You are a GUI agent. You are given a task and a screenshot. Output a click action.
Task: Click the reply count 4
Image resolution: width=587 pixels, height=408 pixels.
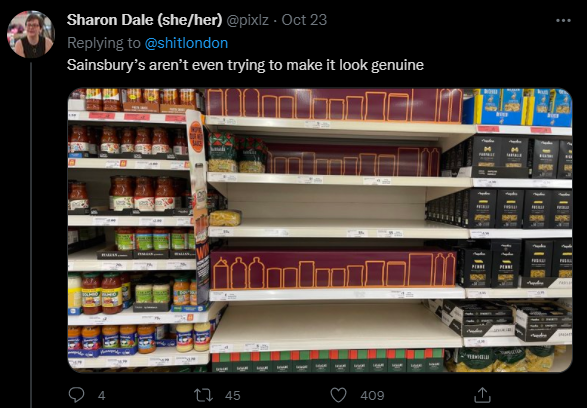point(101,396)
